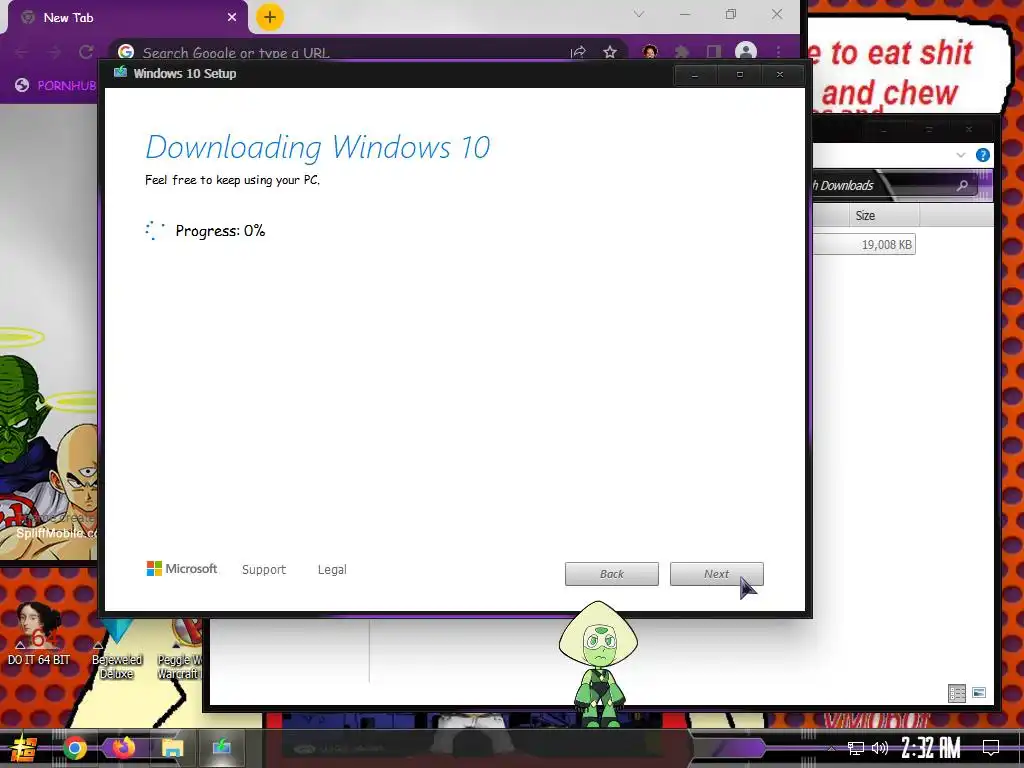Open the volume icon in system tray
The image size is (1024, 768).
(x=880, y=748)
